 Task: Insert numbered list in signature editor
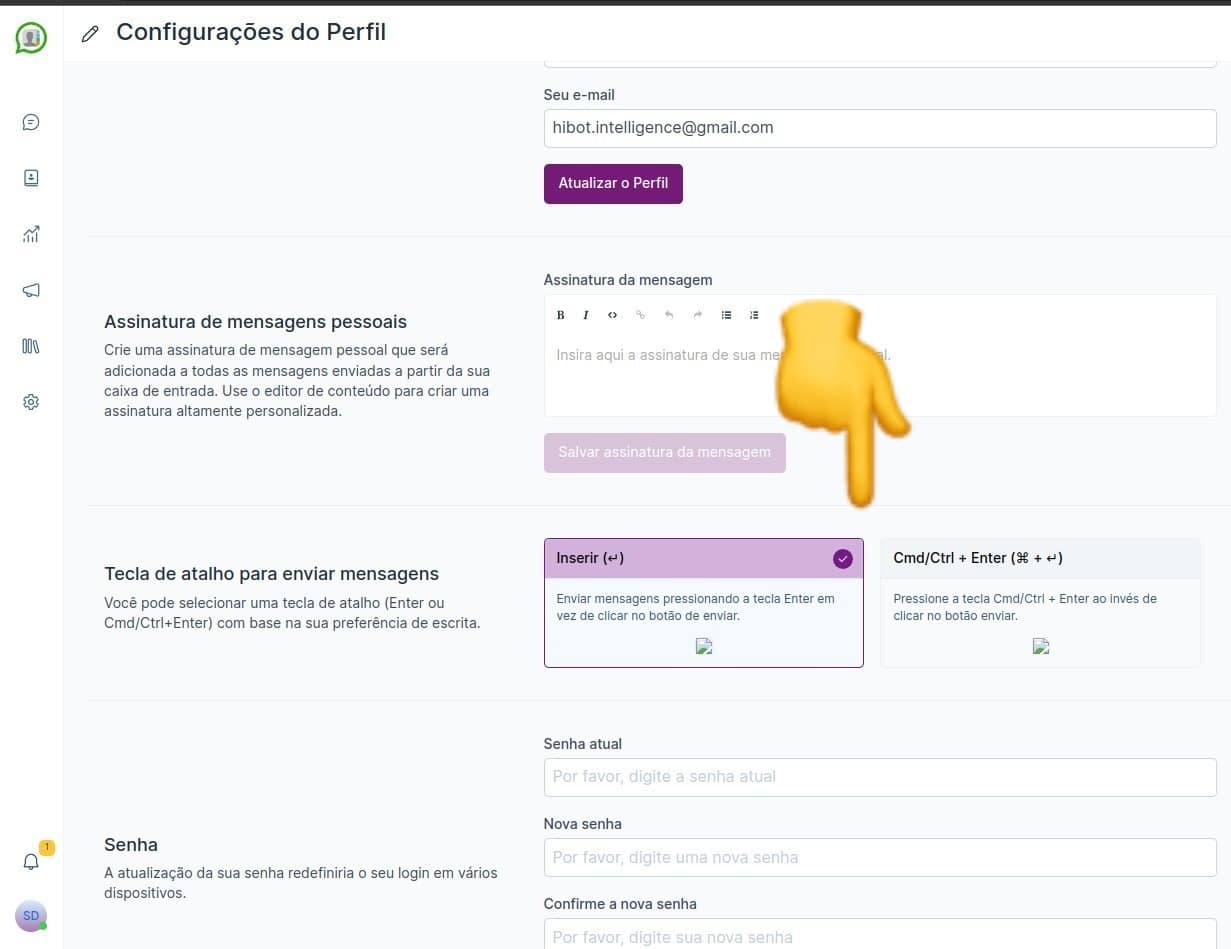[754, 315]
